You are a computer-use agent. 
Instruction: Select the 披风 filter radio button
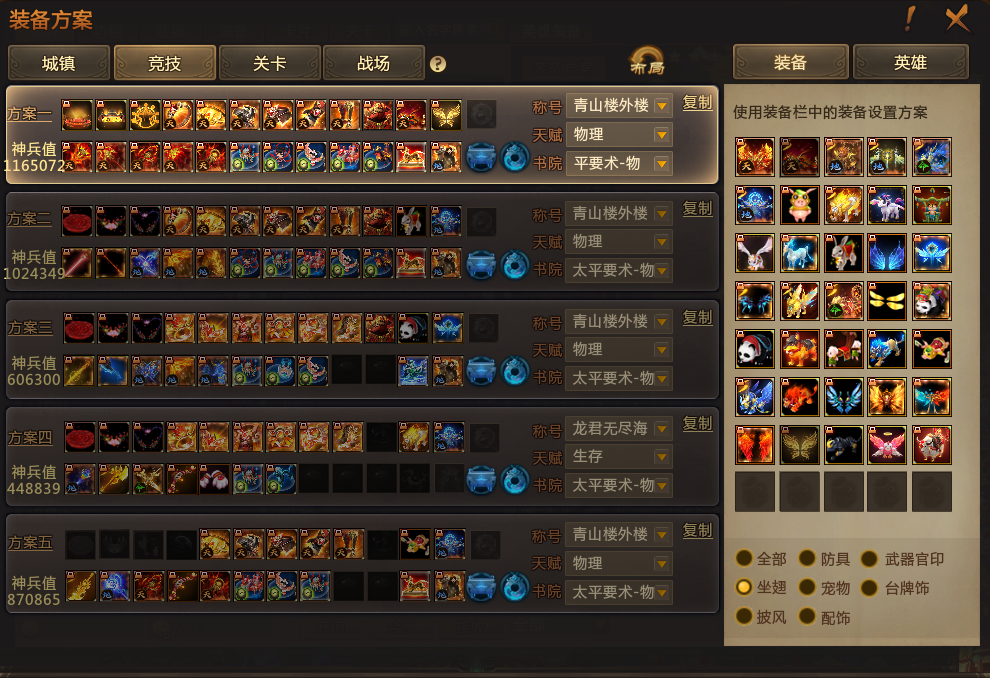pos(744,616)
